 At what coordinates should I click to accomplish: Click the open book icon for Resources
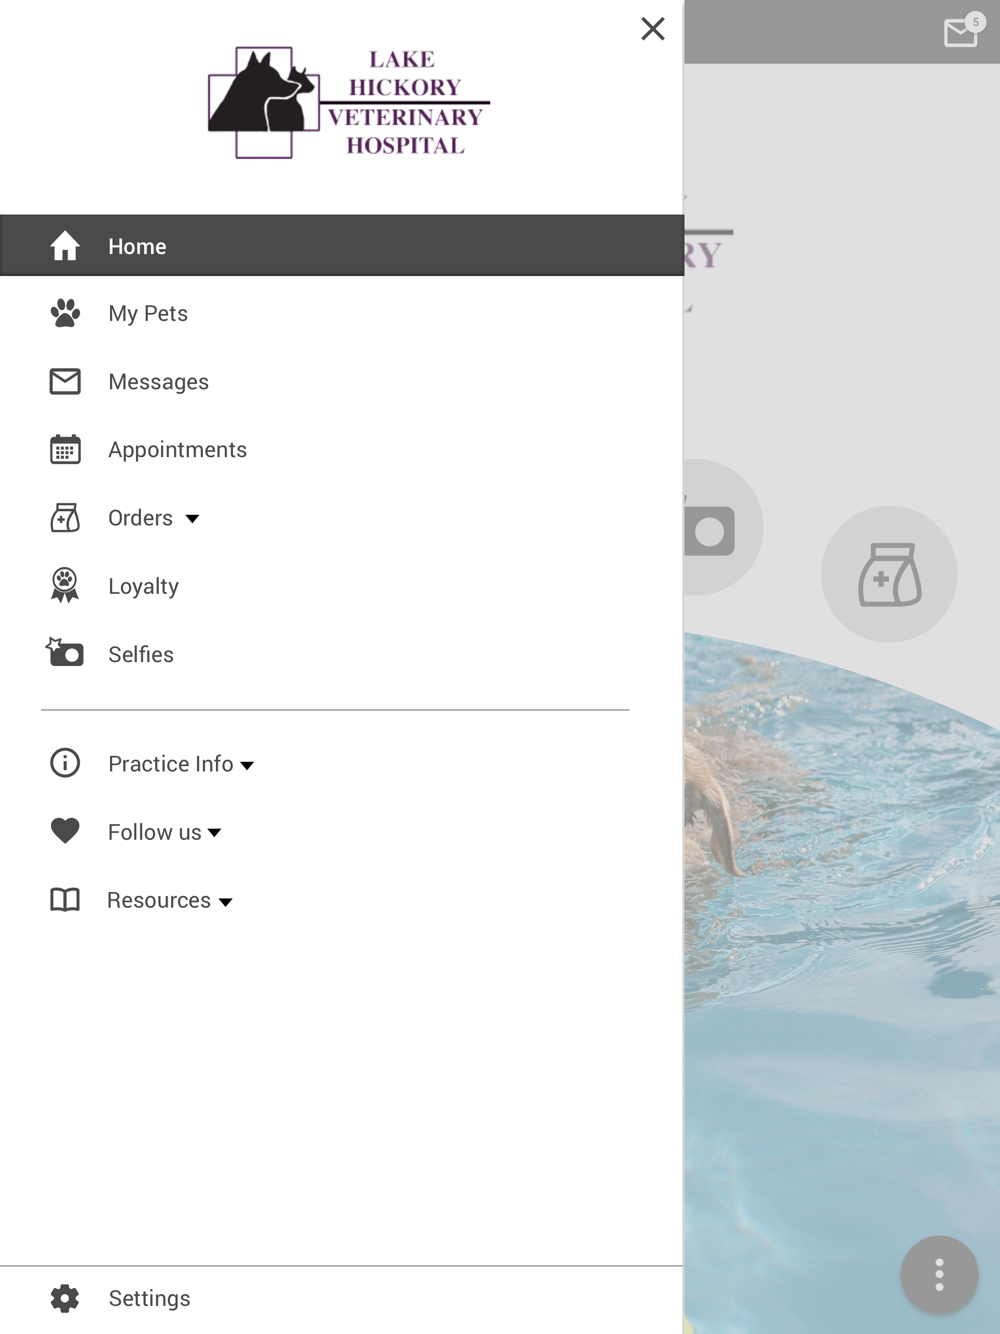point(65,900)
